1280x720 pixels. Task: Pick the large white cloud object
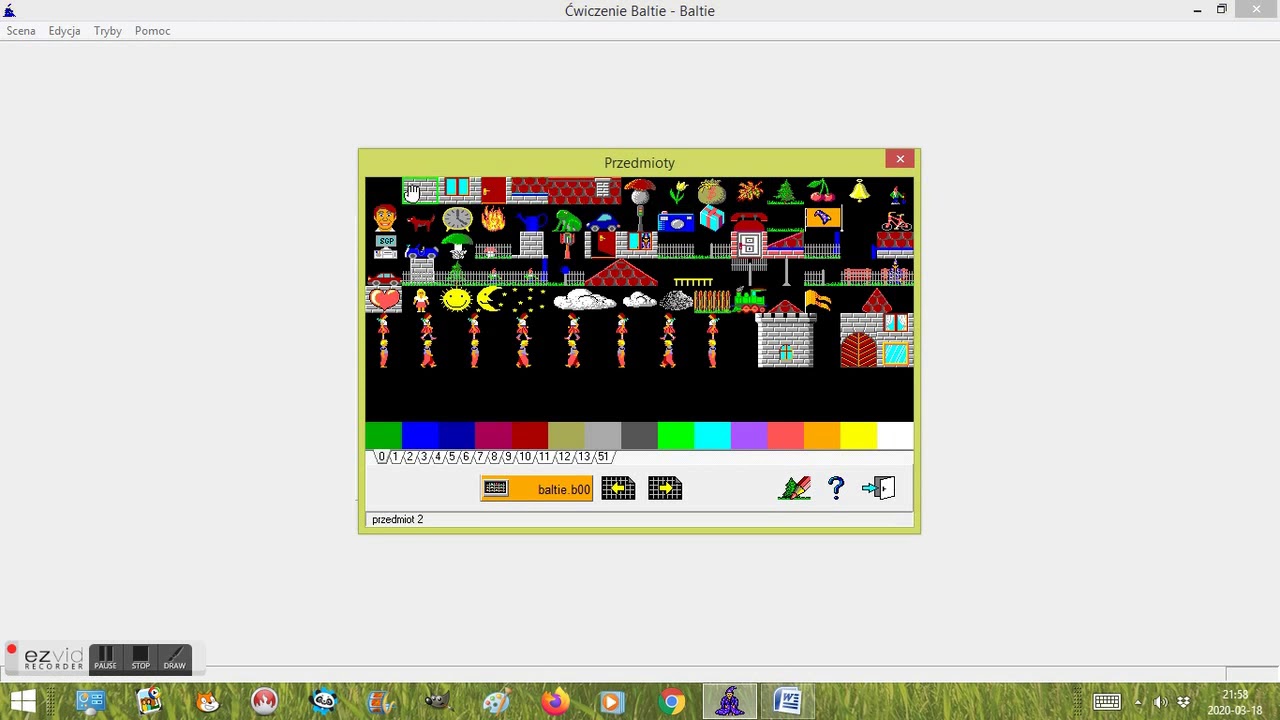click(x=585, y=300)
